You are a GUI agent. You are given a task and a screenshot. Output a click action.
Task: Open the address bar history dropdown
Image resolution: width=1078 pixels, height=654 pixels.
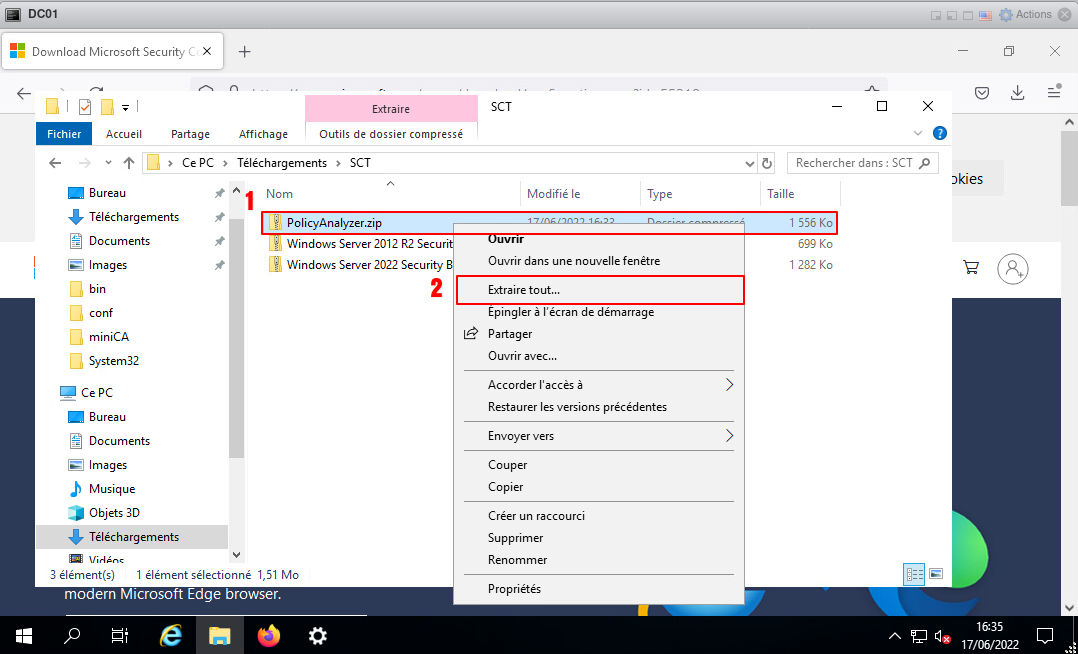click(x=750, y=163)
